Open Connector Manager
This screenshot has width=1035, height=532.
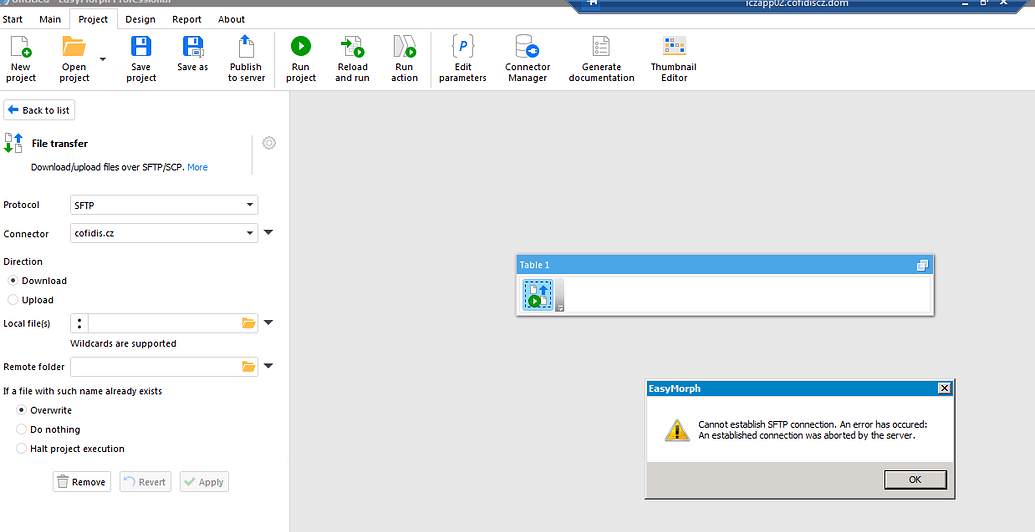tap(527, 59)
